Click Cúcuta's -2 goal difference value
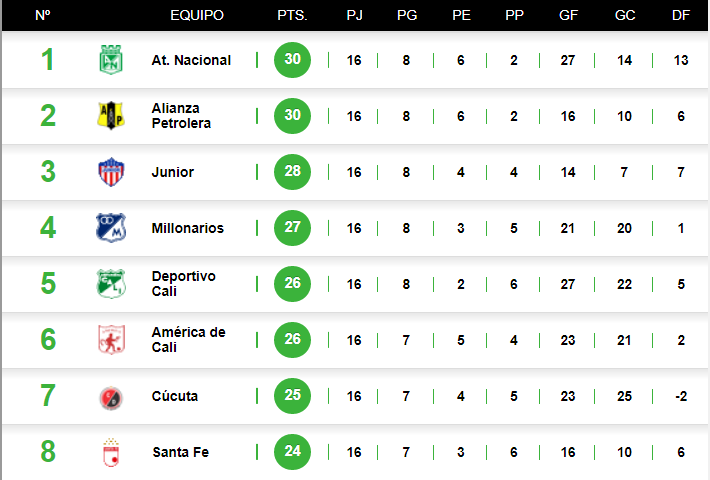The height and width of the screenshot is (480, 710). (x=681, y=396)
